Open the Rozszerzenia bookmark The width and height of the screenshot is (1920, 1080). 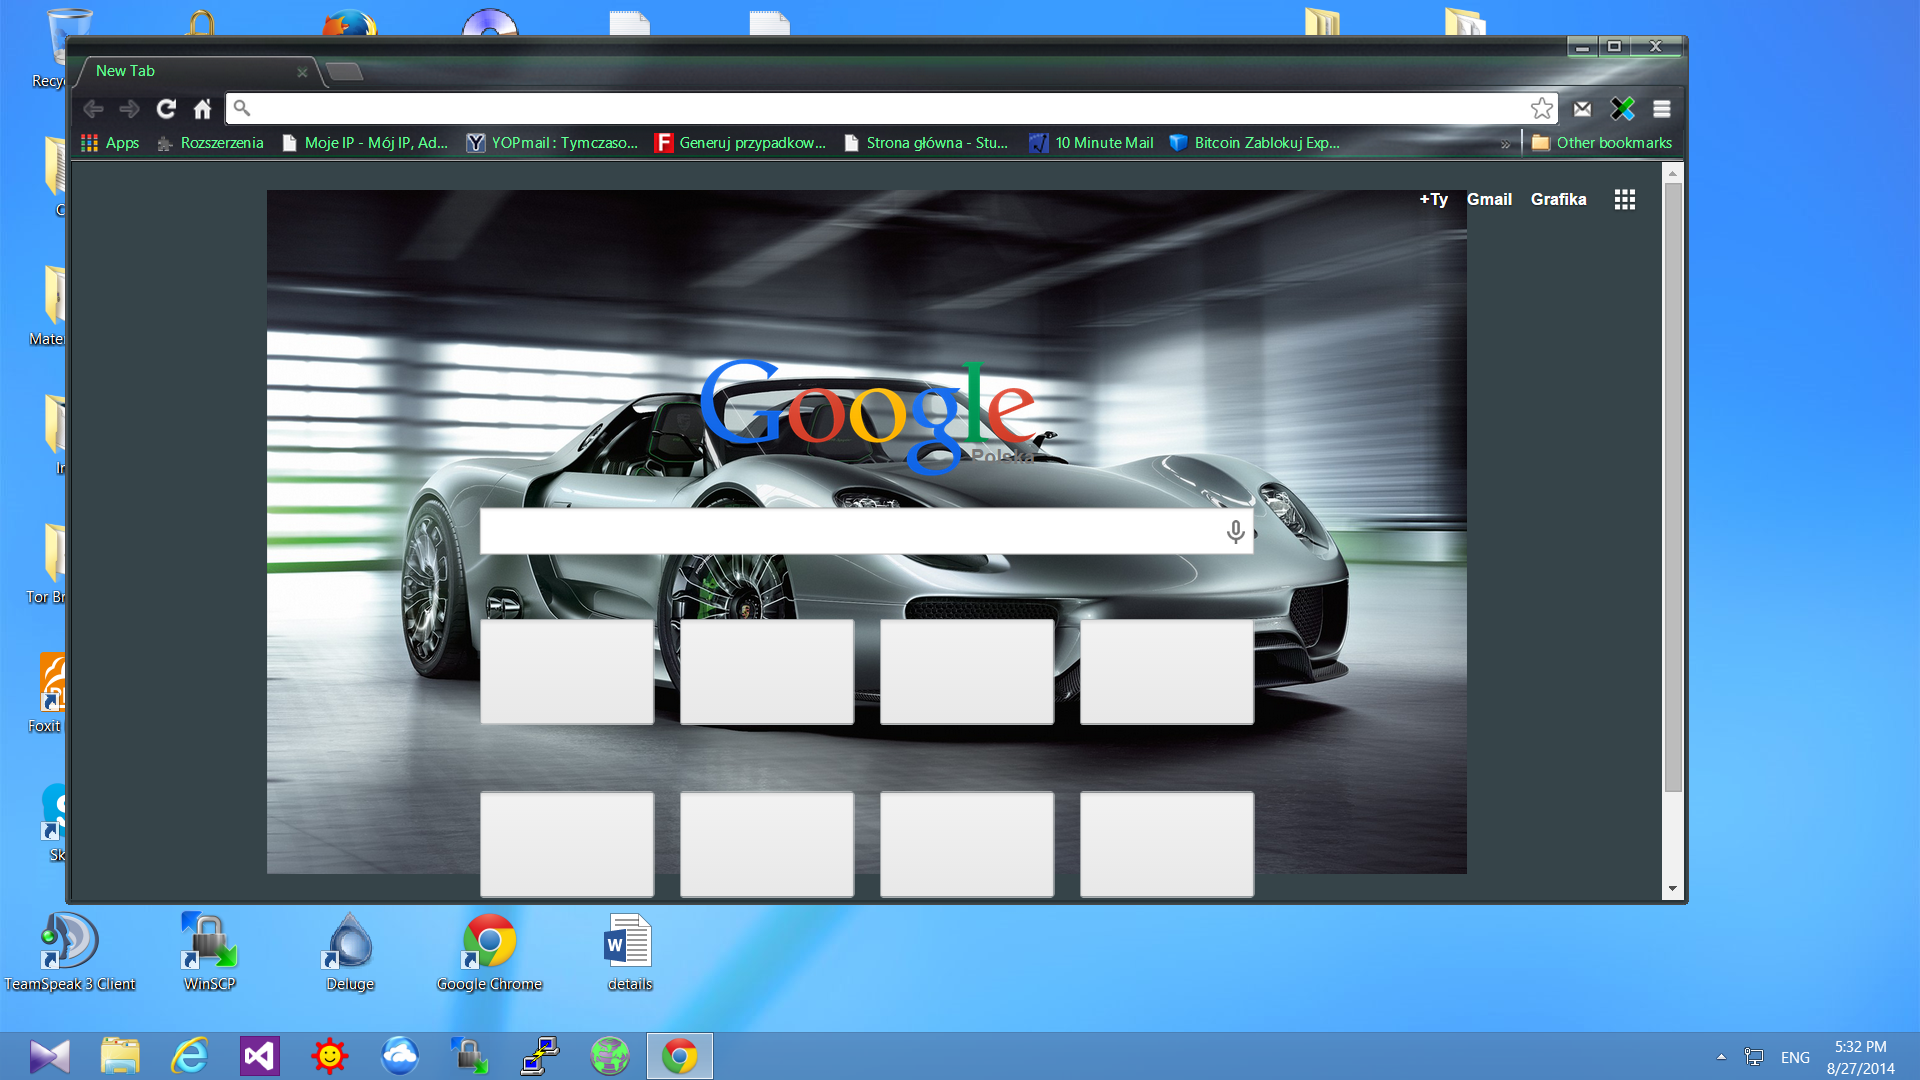[x=211, y=143]
